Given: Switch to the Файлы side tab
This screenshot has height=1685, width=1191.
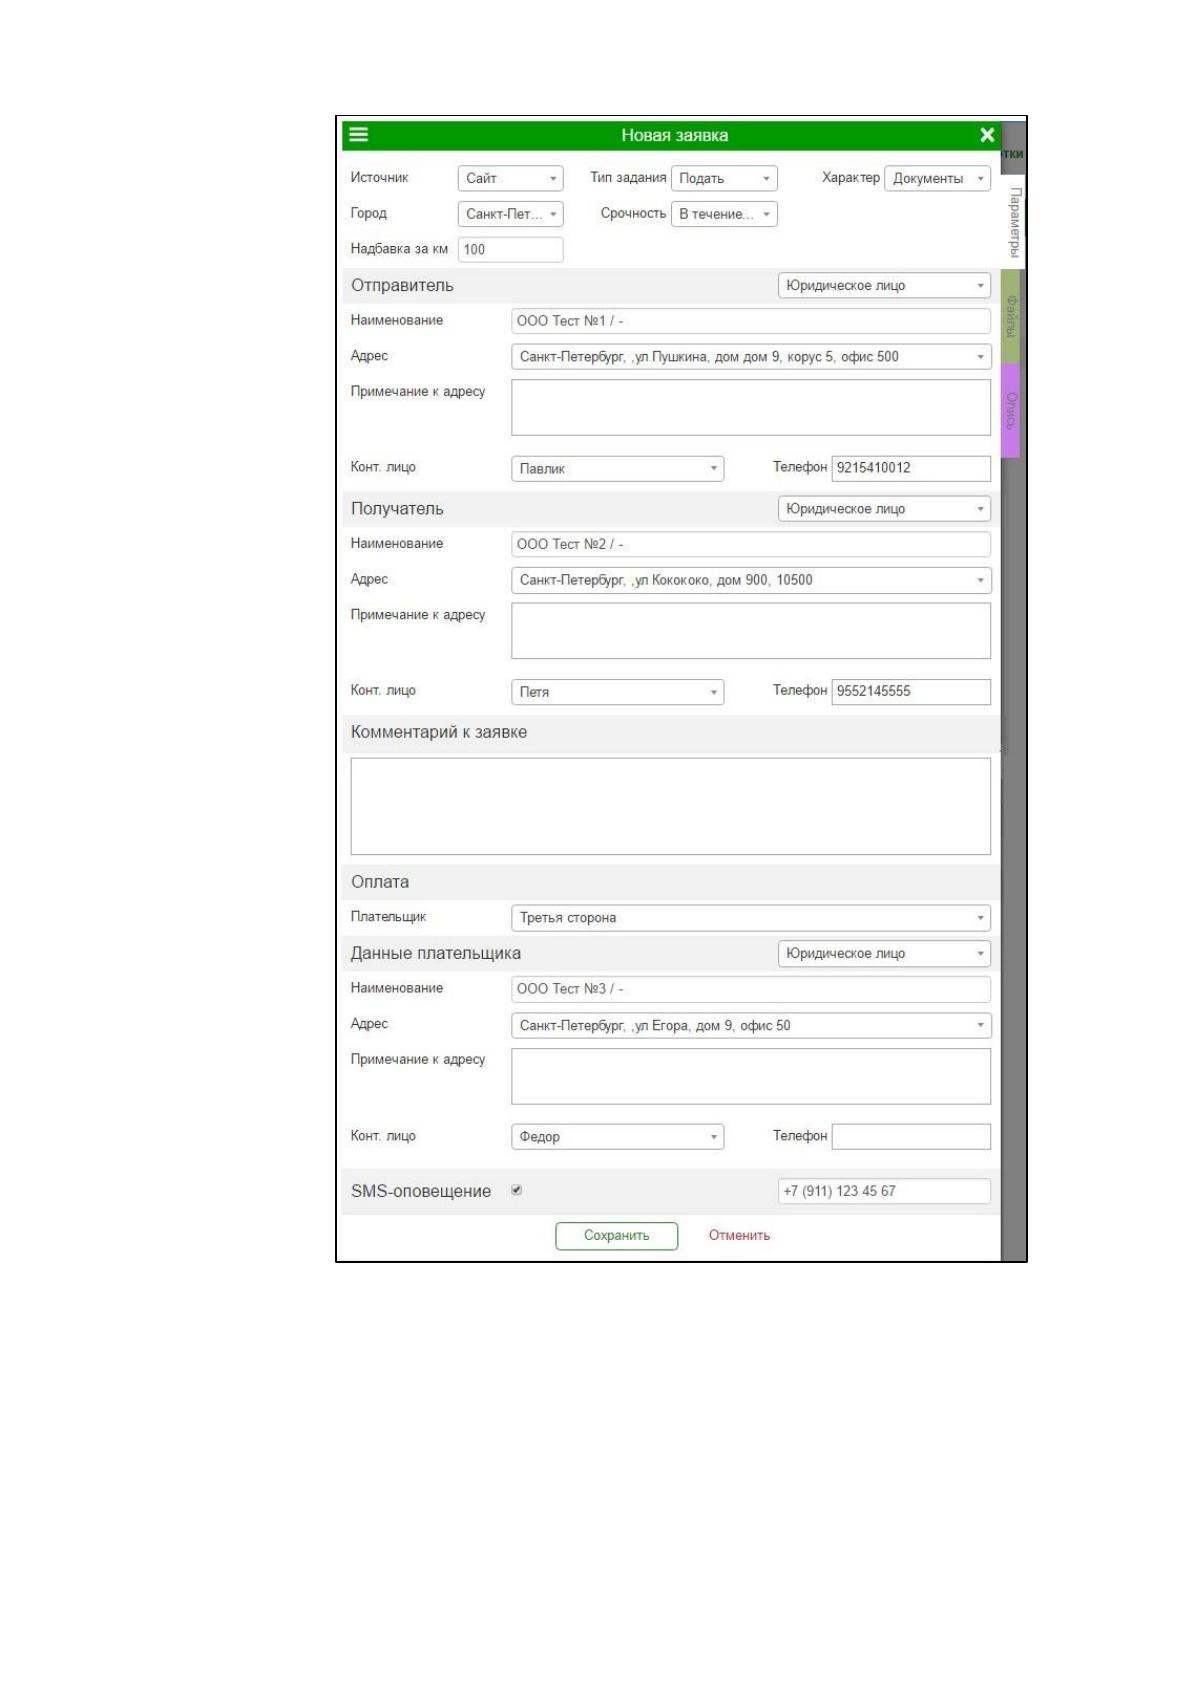Looking at the screenshot, I should 1011,316.
